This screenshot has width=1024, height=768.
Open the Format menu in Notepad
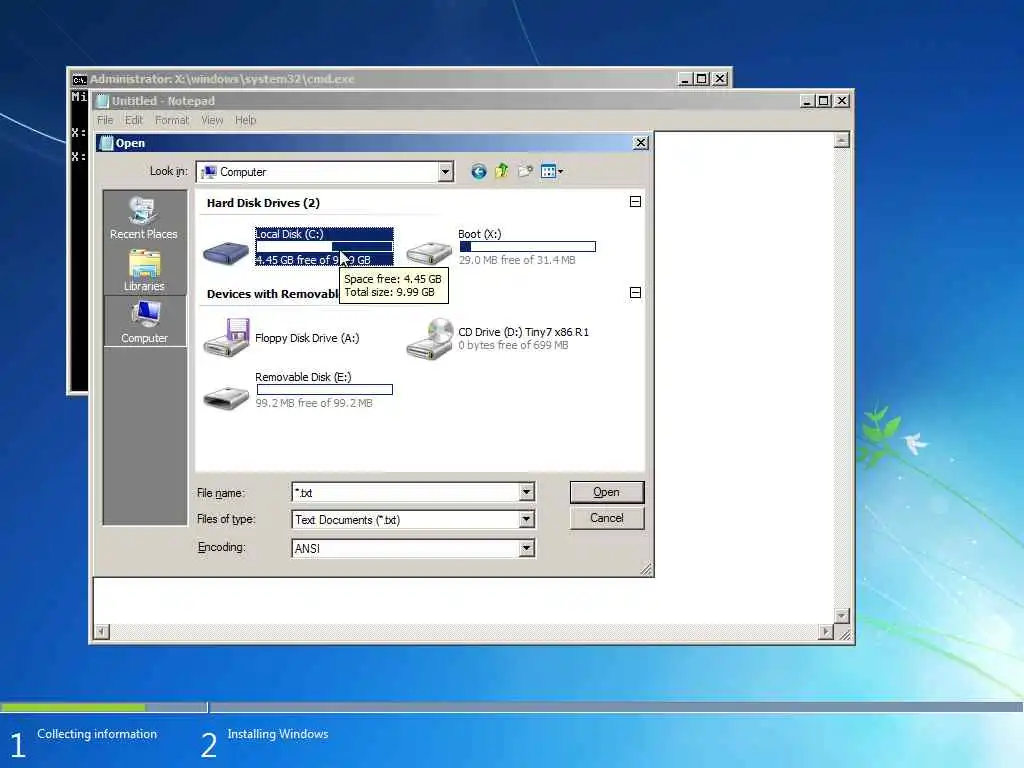pos(172,120)
